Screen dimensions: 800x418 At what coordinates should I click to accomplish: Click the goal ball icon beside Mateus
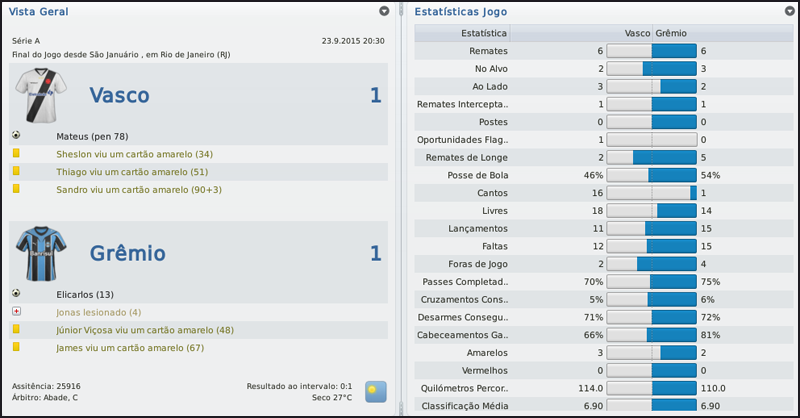[16, 135]
